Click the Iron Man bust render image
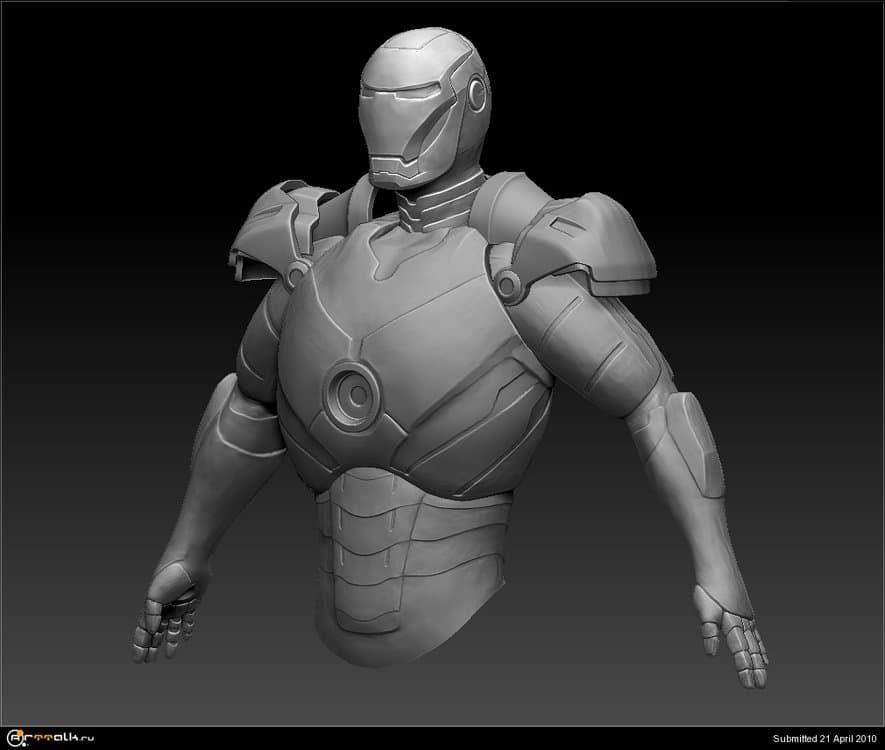885x750 pixels. (x=442, y=363)
